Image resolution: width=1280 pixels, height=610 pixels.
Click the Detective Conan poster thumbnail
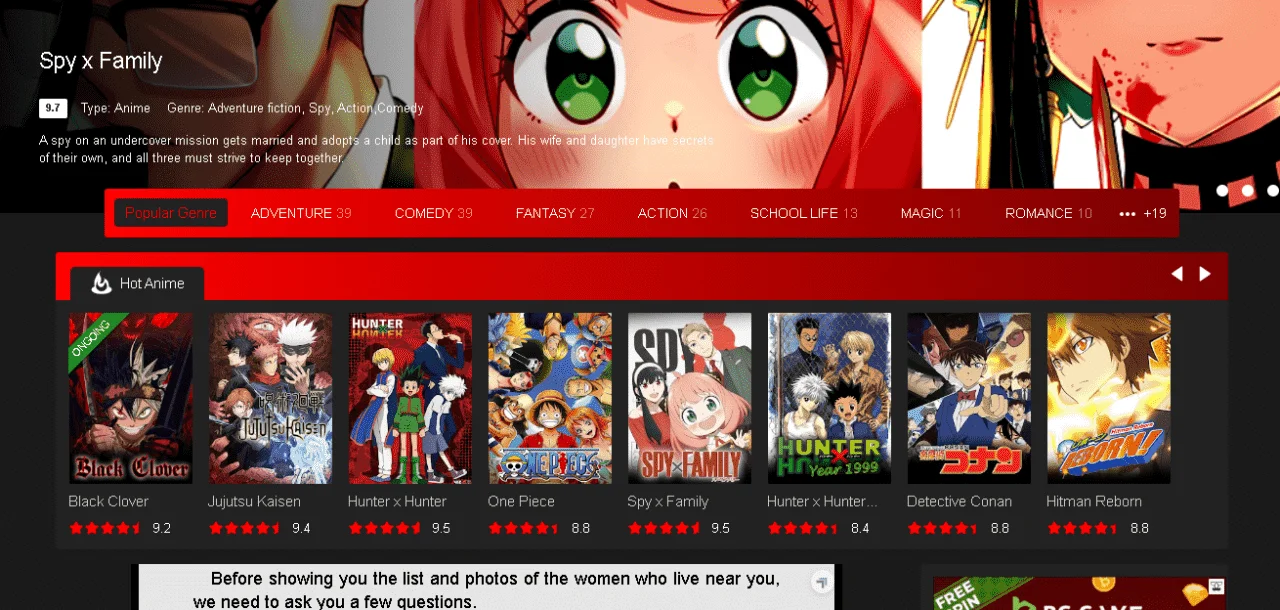(969, 398)
